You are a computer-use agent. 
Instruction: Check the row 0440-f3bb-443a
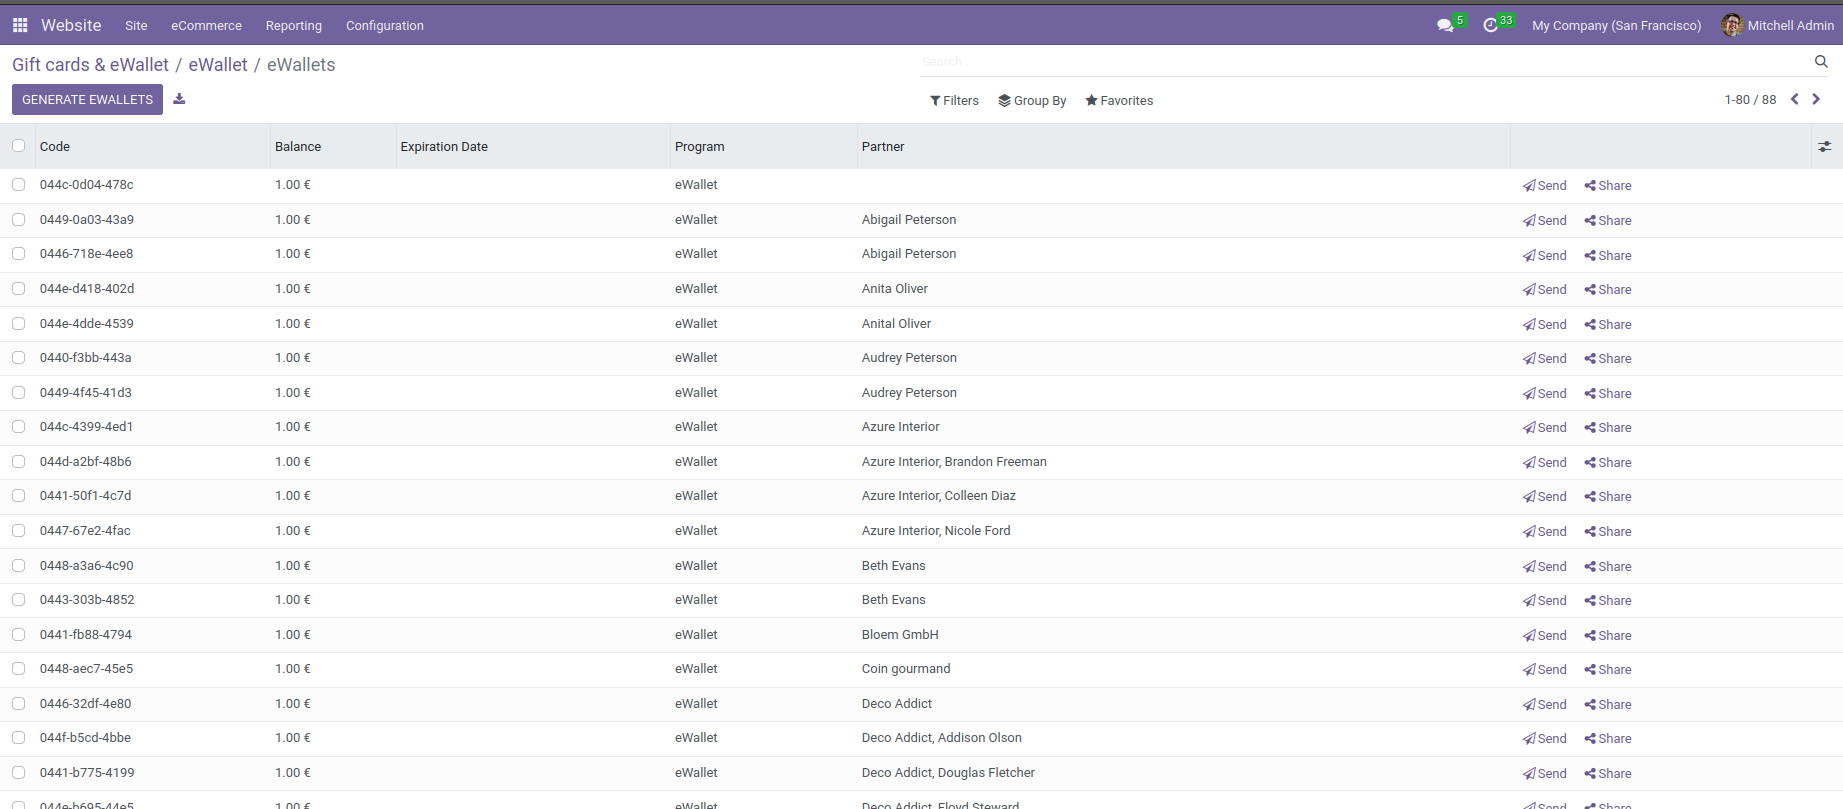point(18,358)
